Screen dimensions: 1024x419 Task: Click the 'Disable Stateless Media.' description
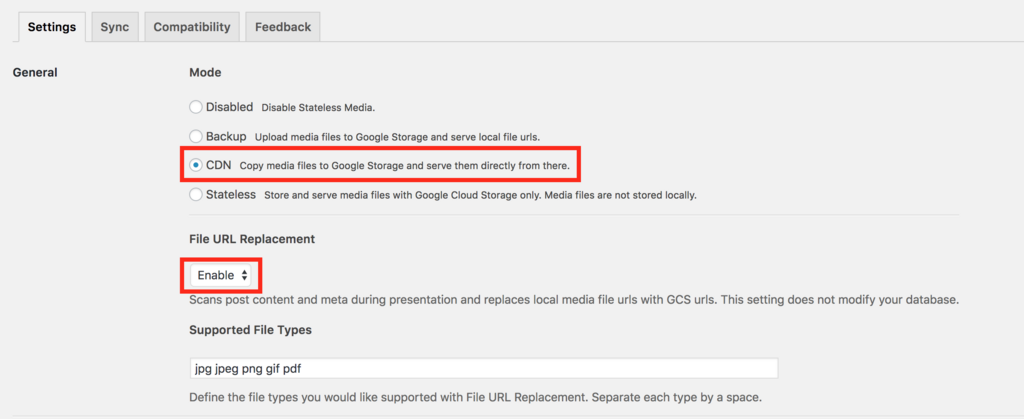point(318,108)
